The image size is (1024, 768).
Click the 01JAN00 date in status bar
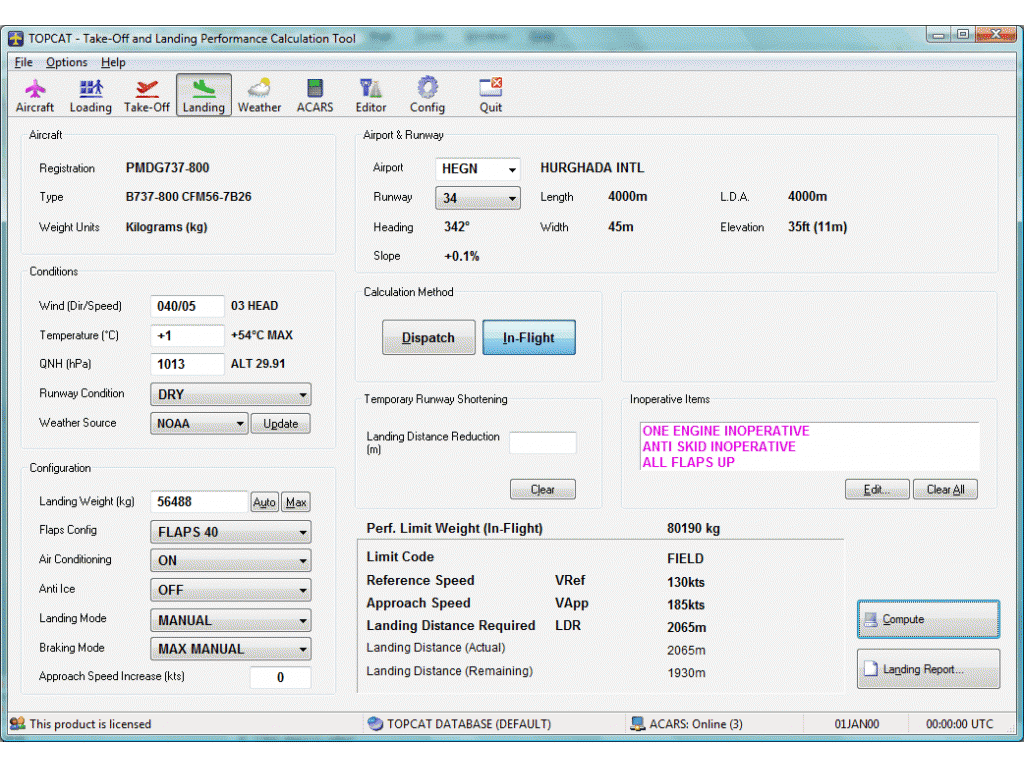click(856, 724)
